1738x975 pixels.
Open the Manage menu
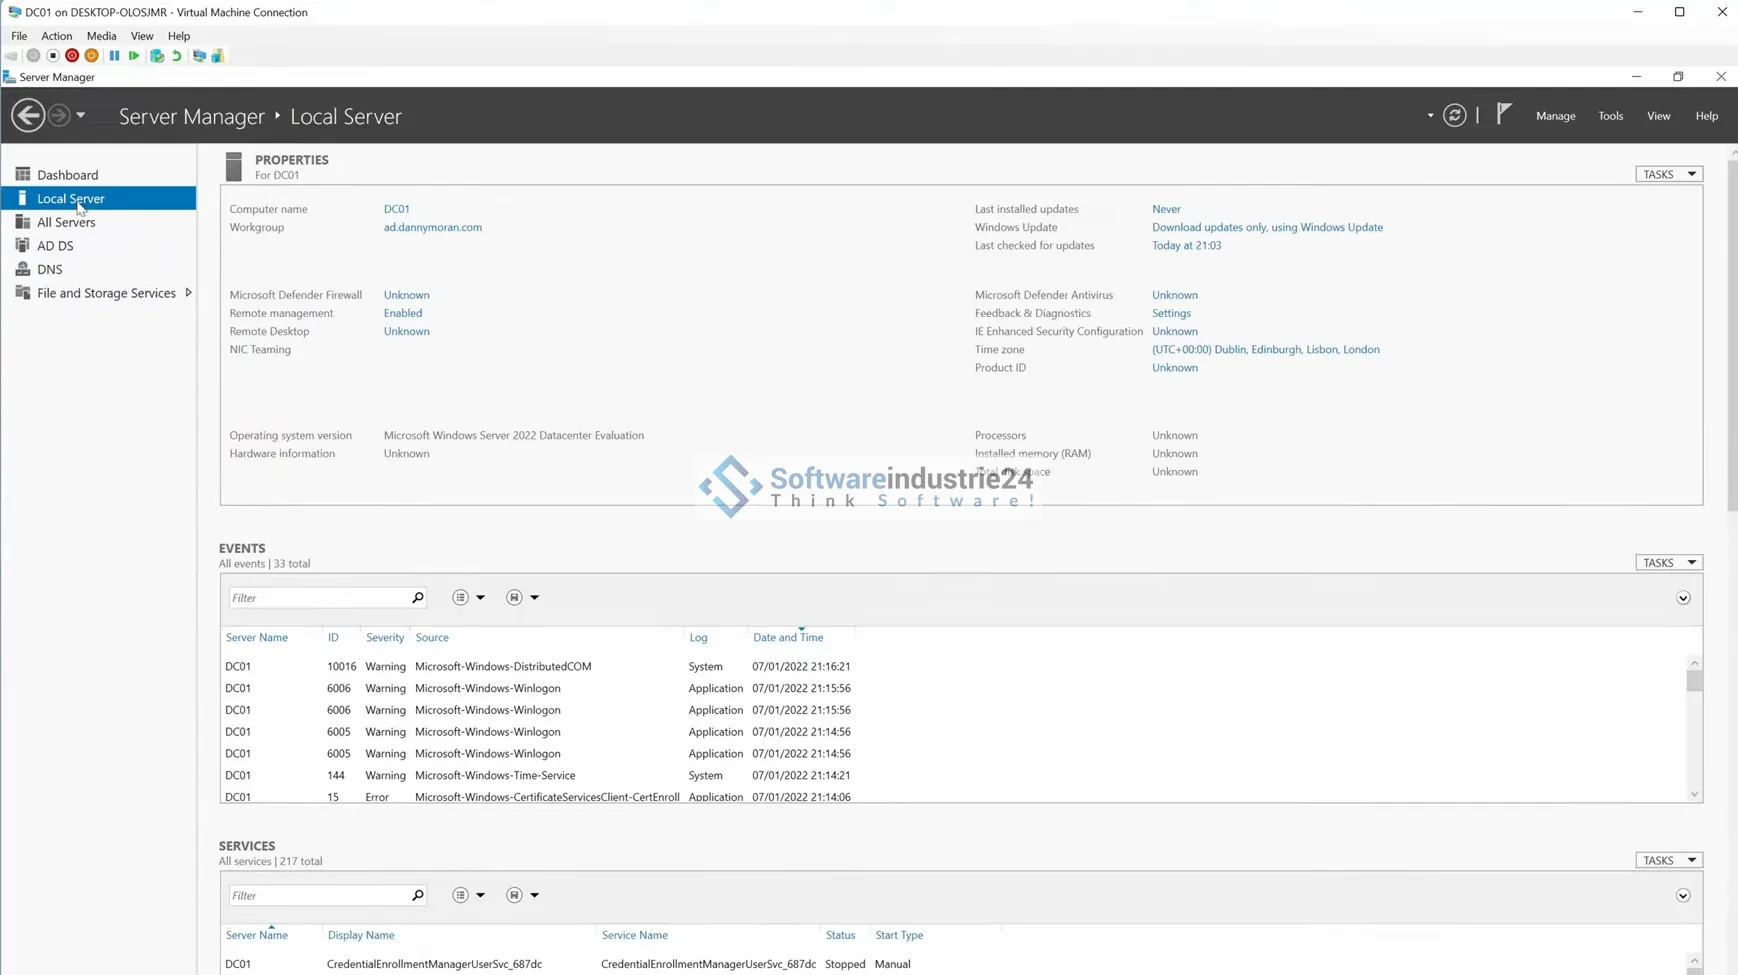coord(1555,116)
